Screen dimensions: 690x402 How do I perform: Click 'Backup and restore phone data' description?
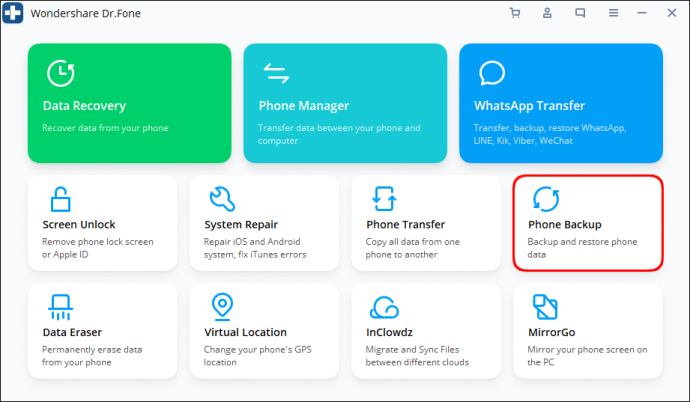pyautogui.click(x=582, y=248)
